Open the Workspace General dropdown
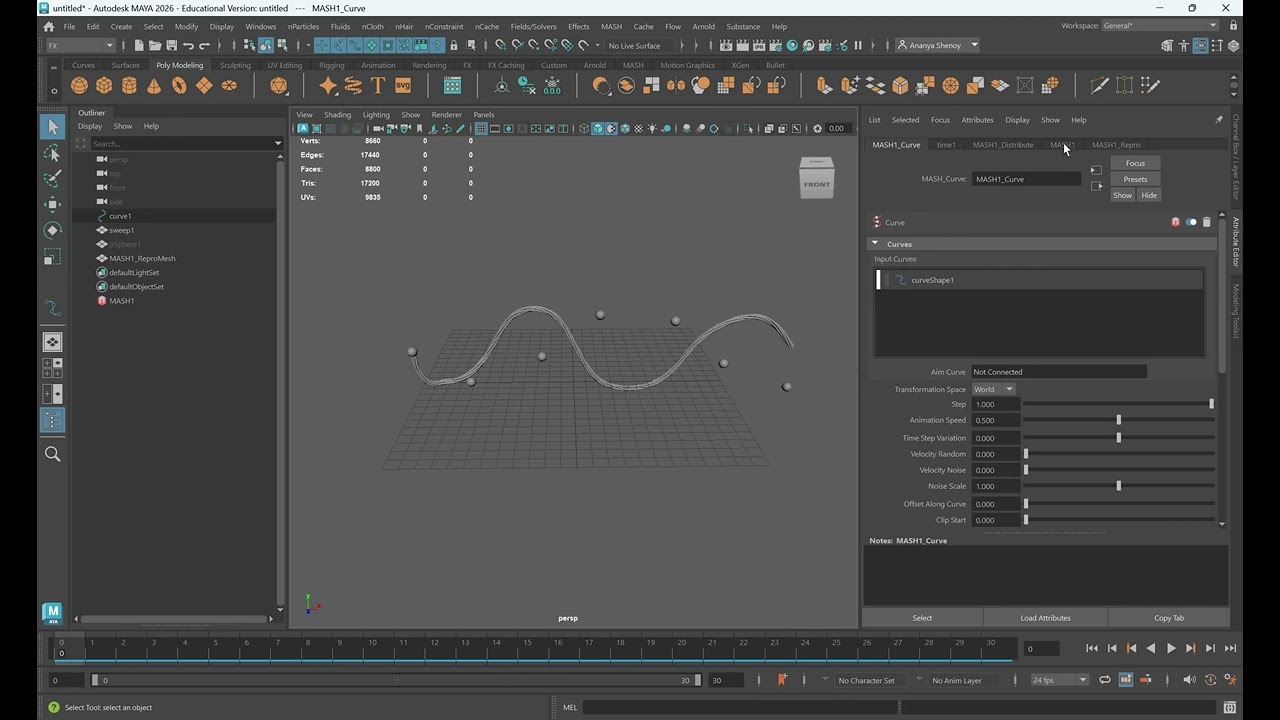 pos(1160,26)
